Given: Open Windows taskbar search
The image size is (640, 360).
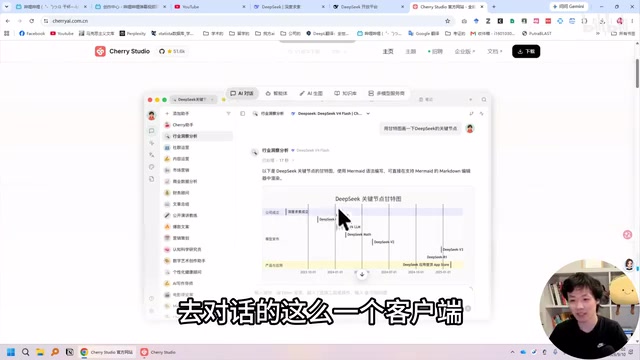Looking at the screenshot, I should [x=26, y=352].
